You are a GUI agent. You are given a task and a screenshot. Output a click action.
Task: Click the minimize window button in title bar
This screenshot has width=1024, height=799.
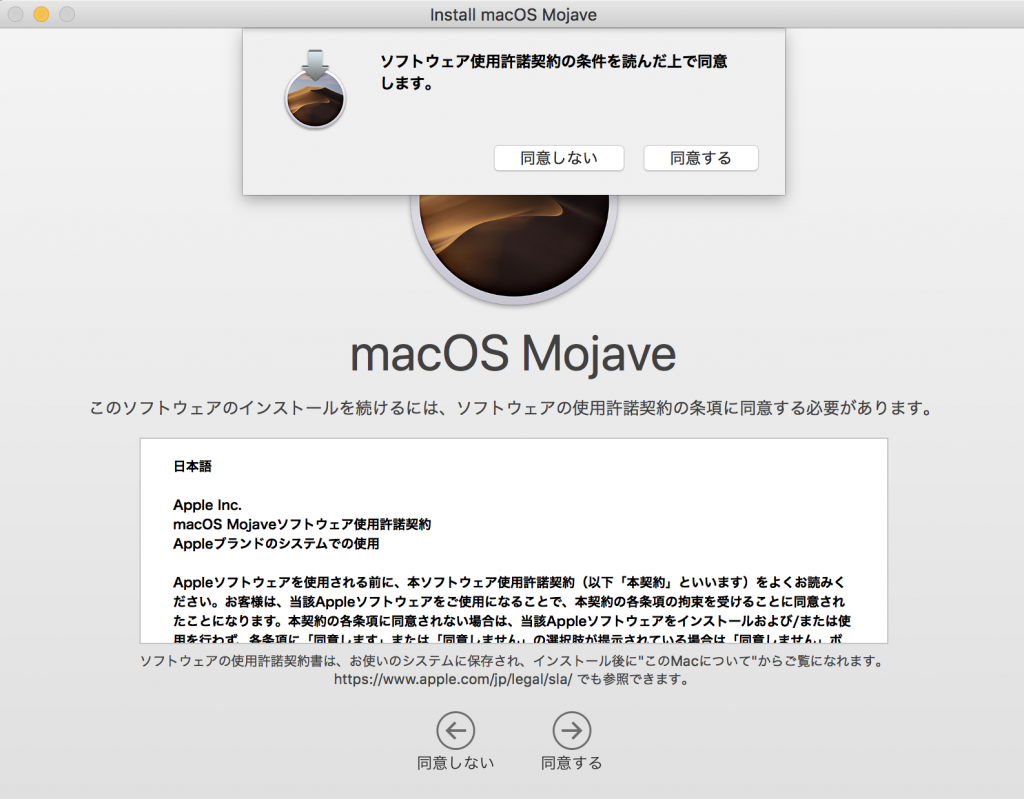point(41,14)
